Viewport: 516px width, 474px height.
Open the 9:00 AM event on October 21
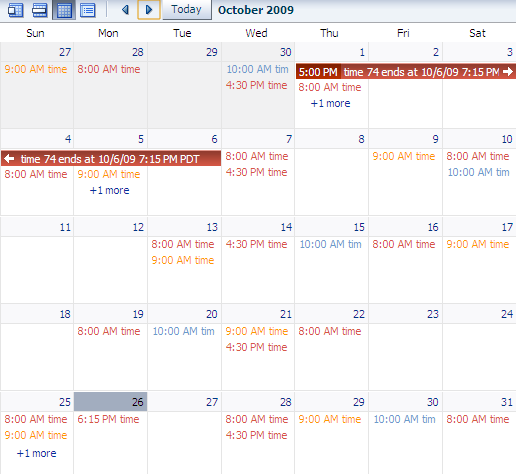(x=257, y=331)
